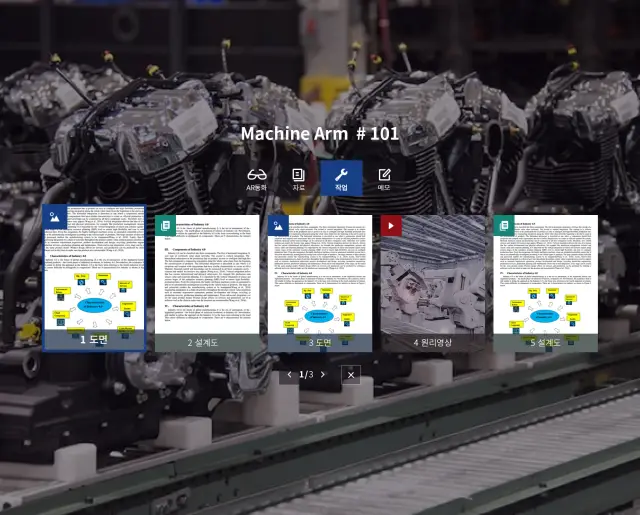640x515 pixels.
Task: Open the 3 도면 thumbnail card
Action: click(320, 283)
